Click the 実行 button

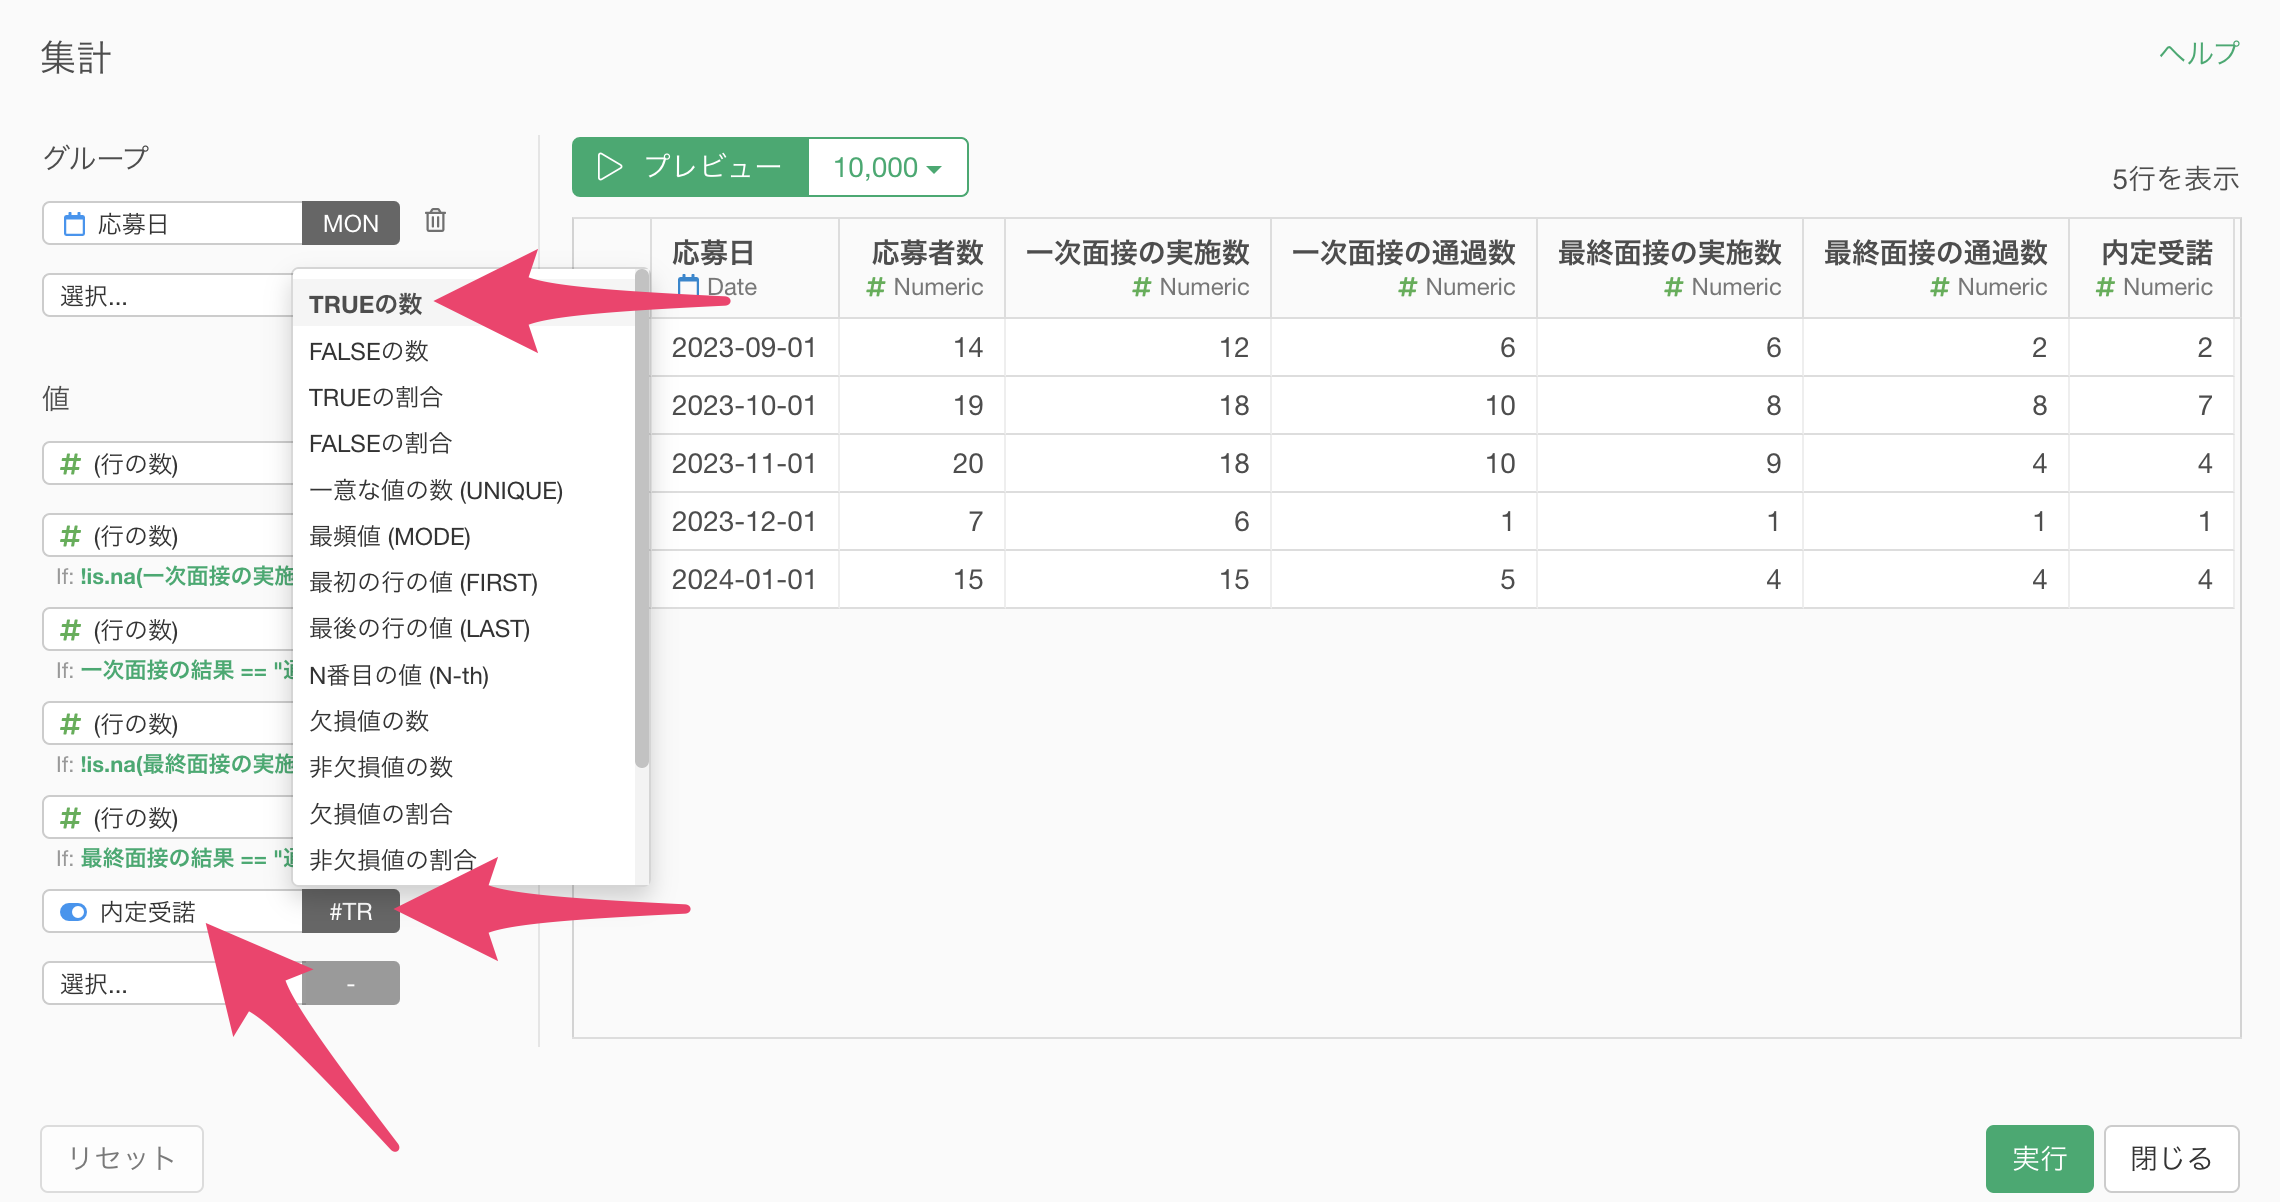pos(2039,1158)
